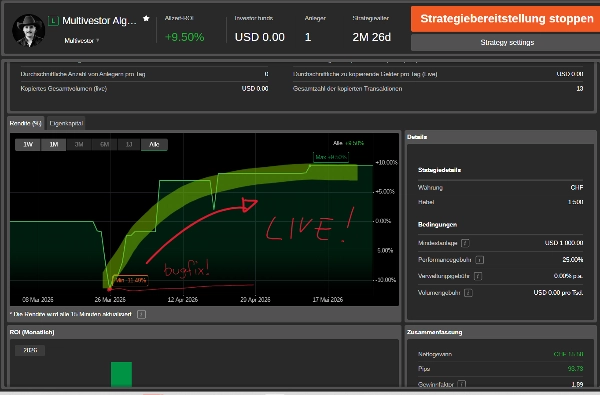
Task: Select the 2026 year button in ROI chart
Action: (30, 350)
